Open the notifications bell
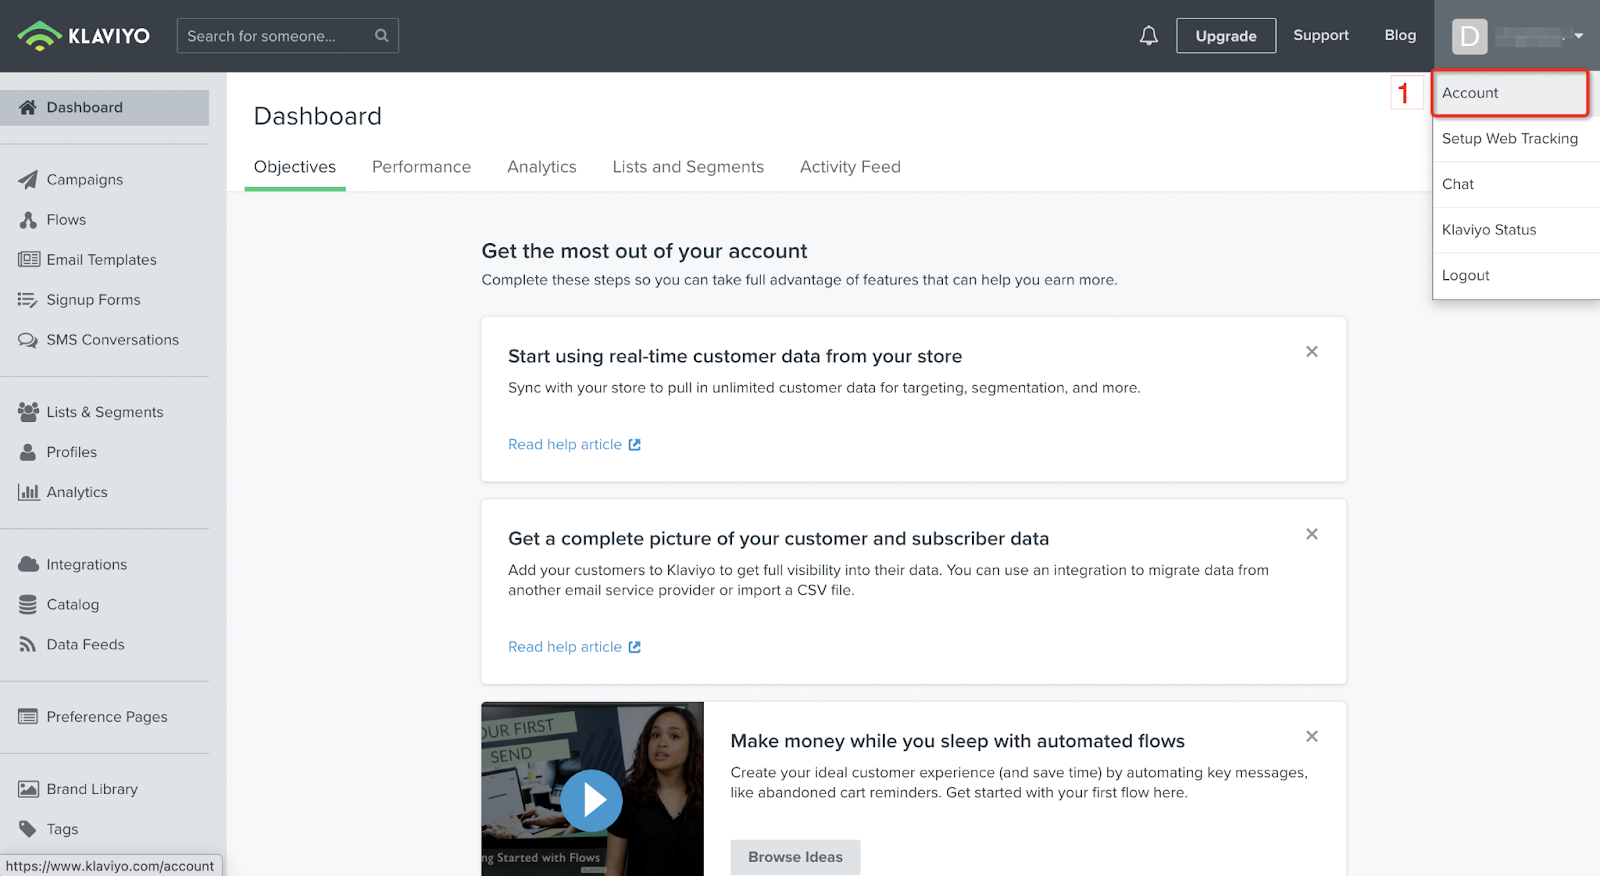 point(1149,36)
